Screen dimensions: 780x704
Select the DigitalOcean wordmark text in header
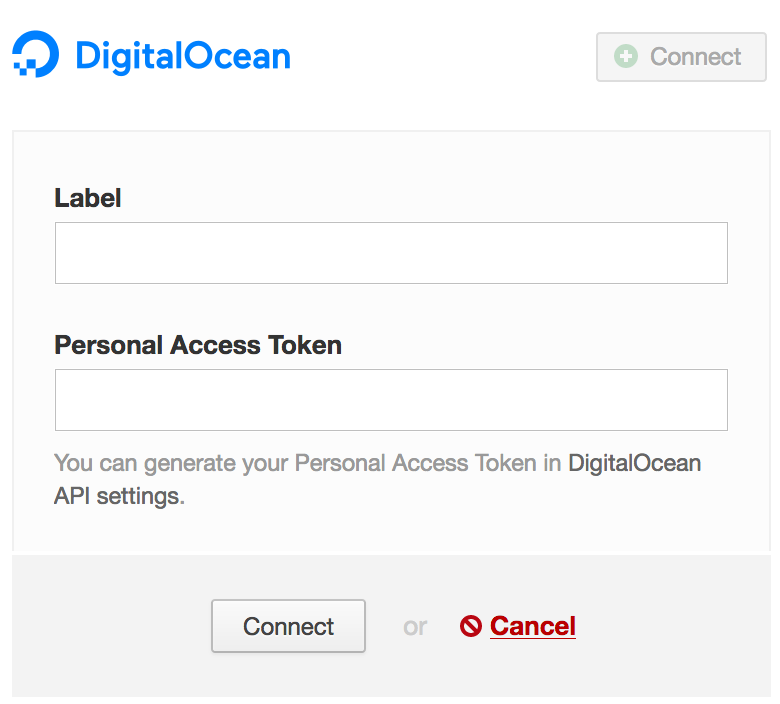tap(183, 56)
